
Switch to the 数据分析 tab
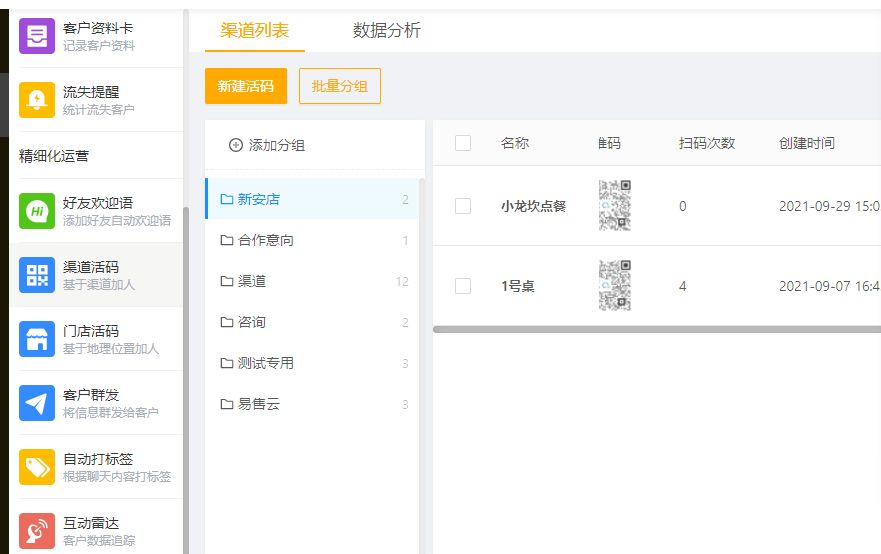[387, 30]
